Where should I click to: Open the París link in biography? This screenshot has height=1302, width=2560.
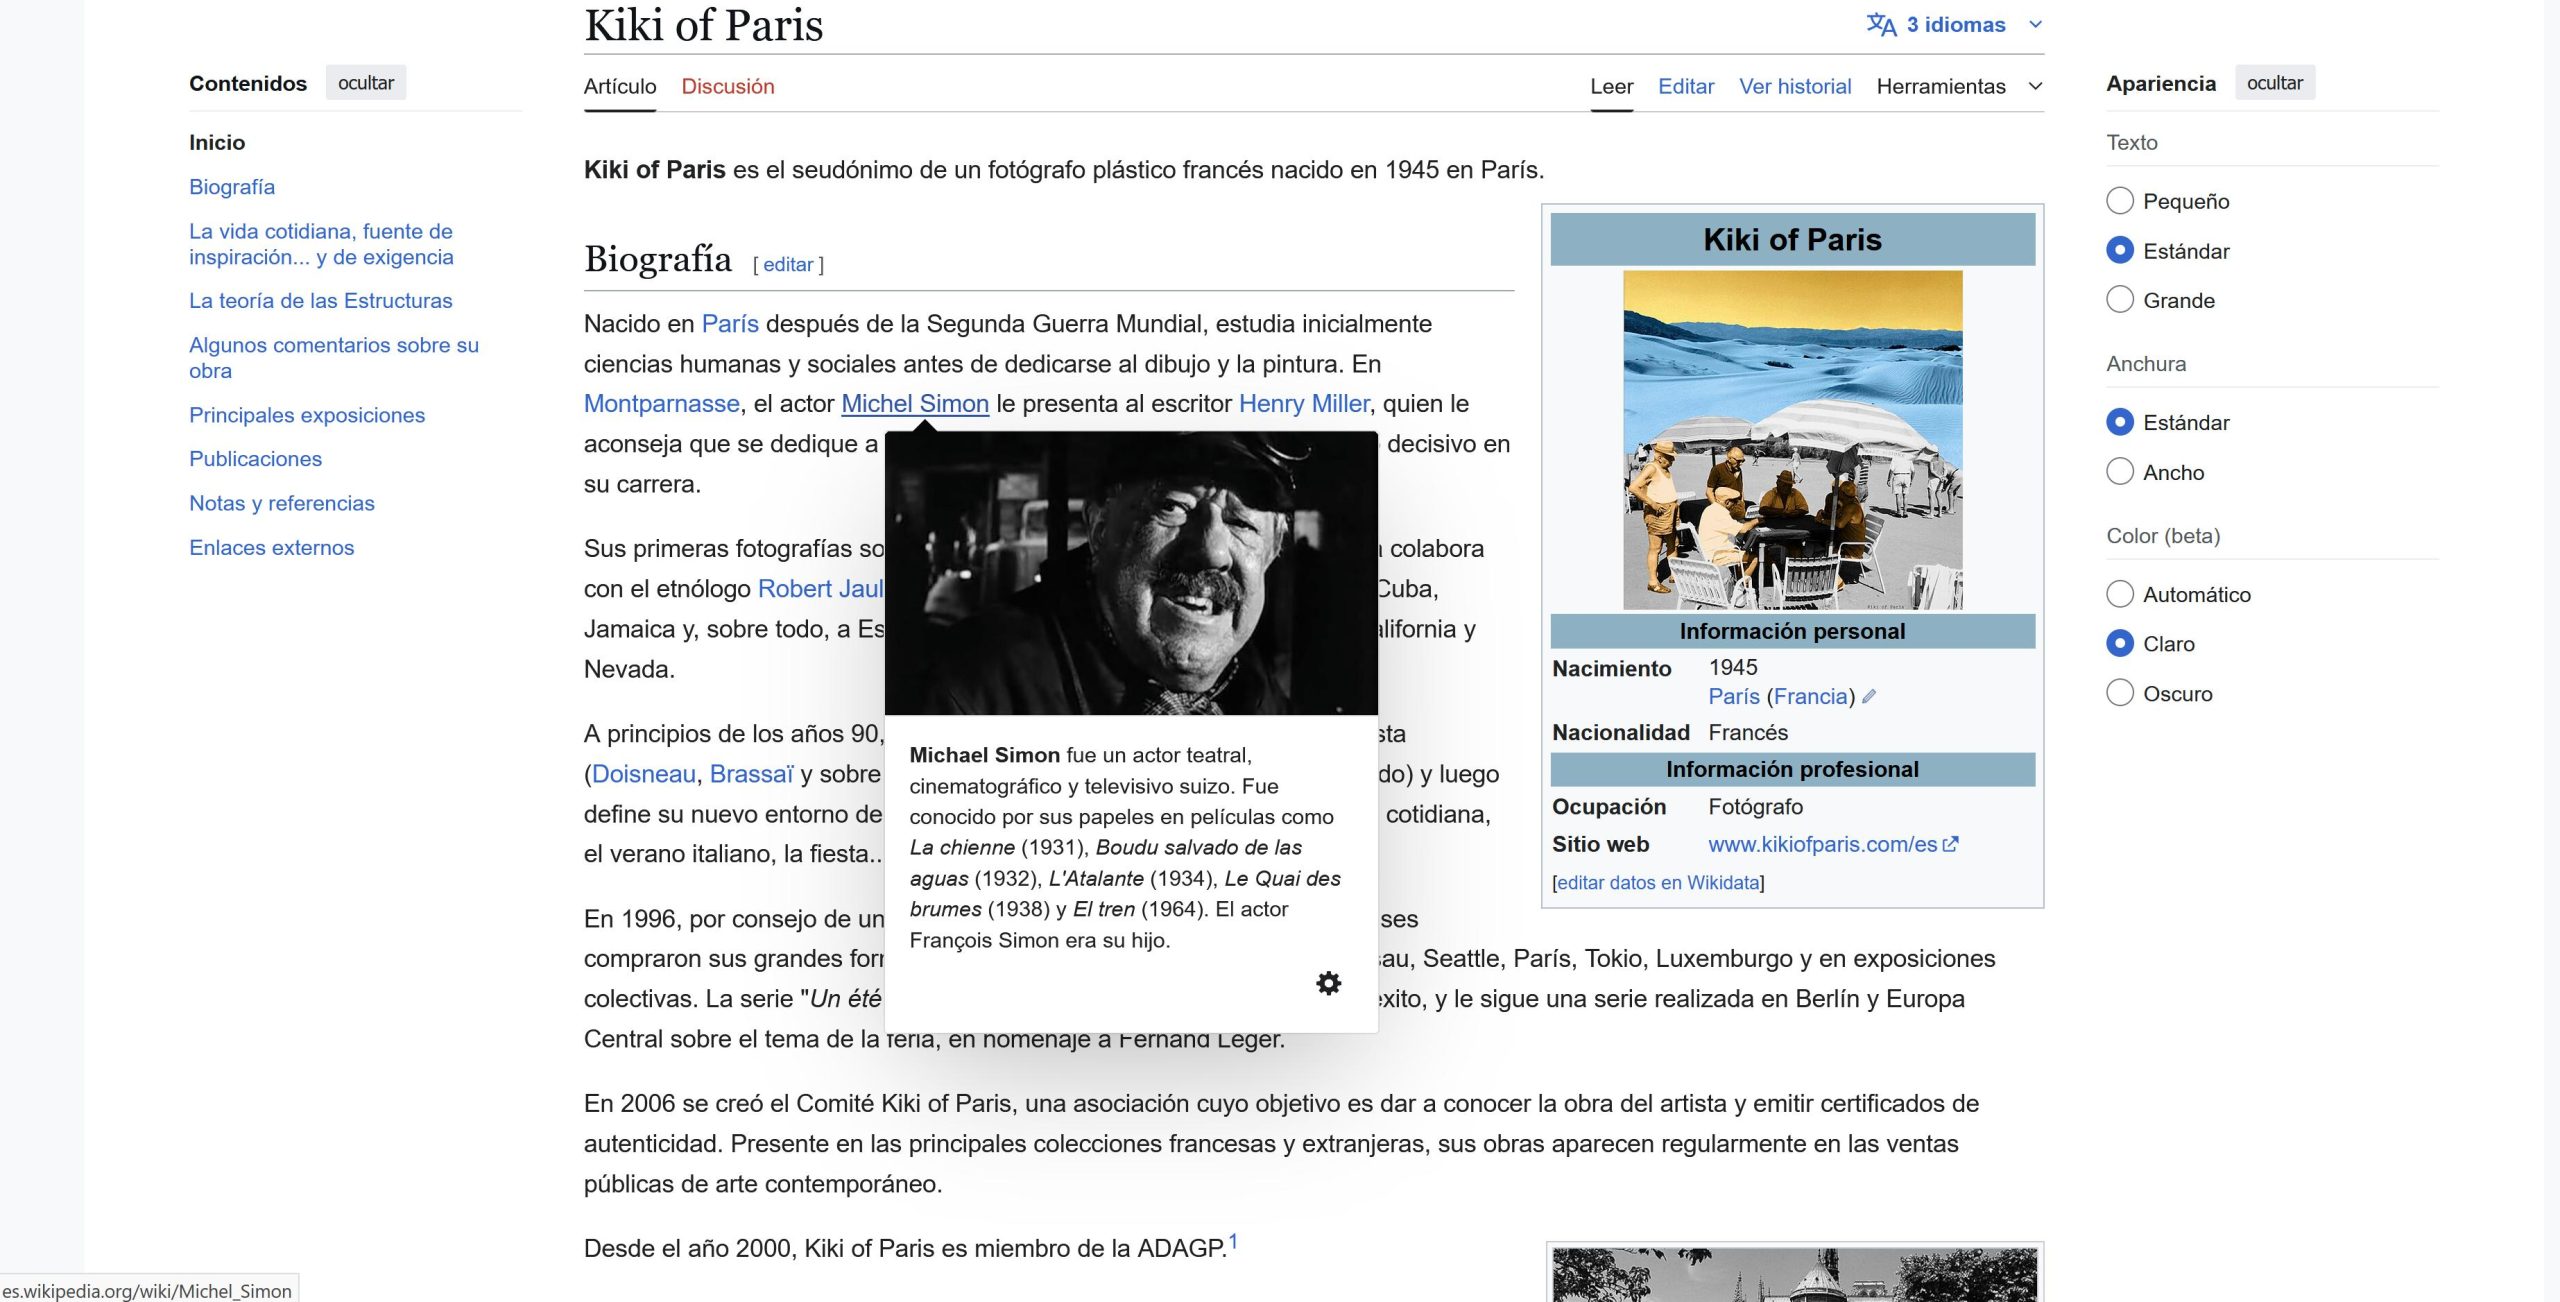tap(730, 324)
